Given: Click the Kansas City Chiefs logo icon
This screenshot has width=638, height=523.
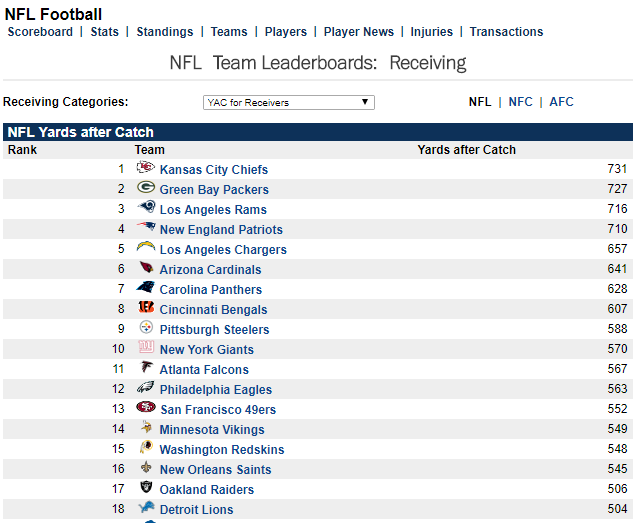Looking at the screenshot, I should click(x=146, y=167).
